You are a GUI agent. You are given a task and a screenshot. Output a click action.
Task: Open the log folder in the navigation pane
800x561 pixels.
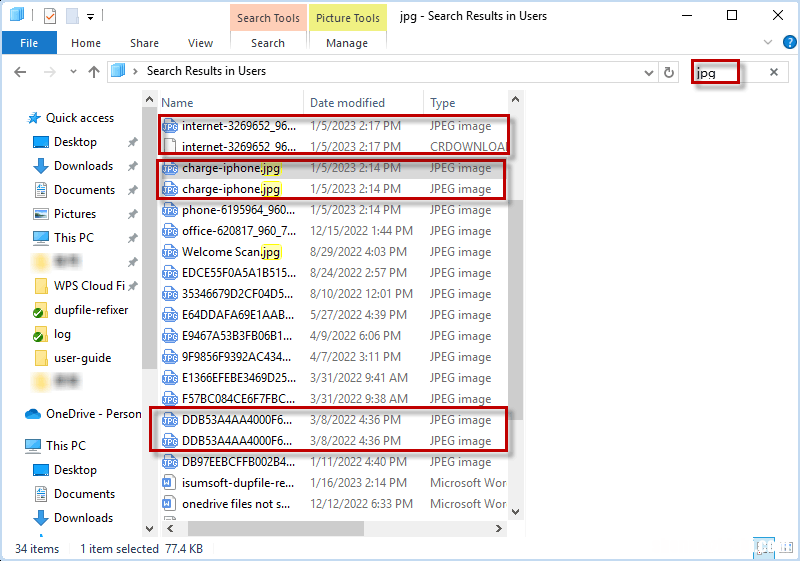tap(62, 334)
